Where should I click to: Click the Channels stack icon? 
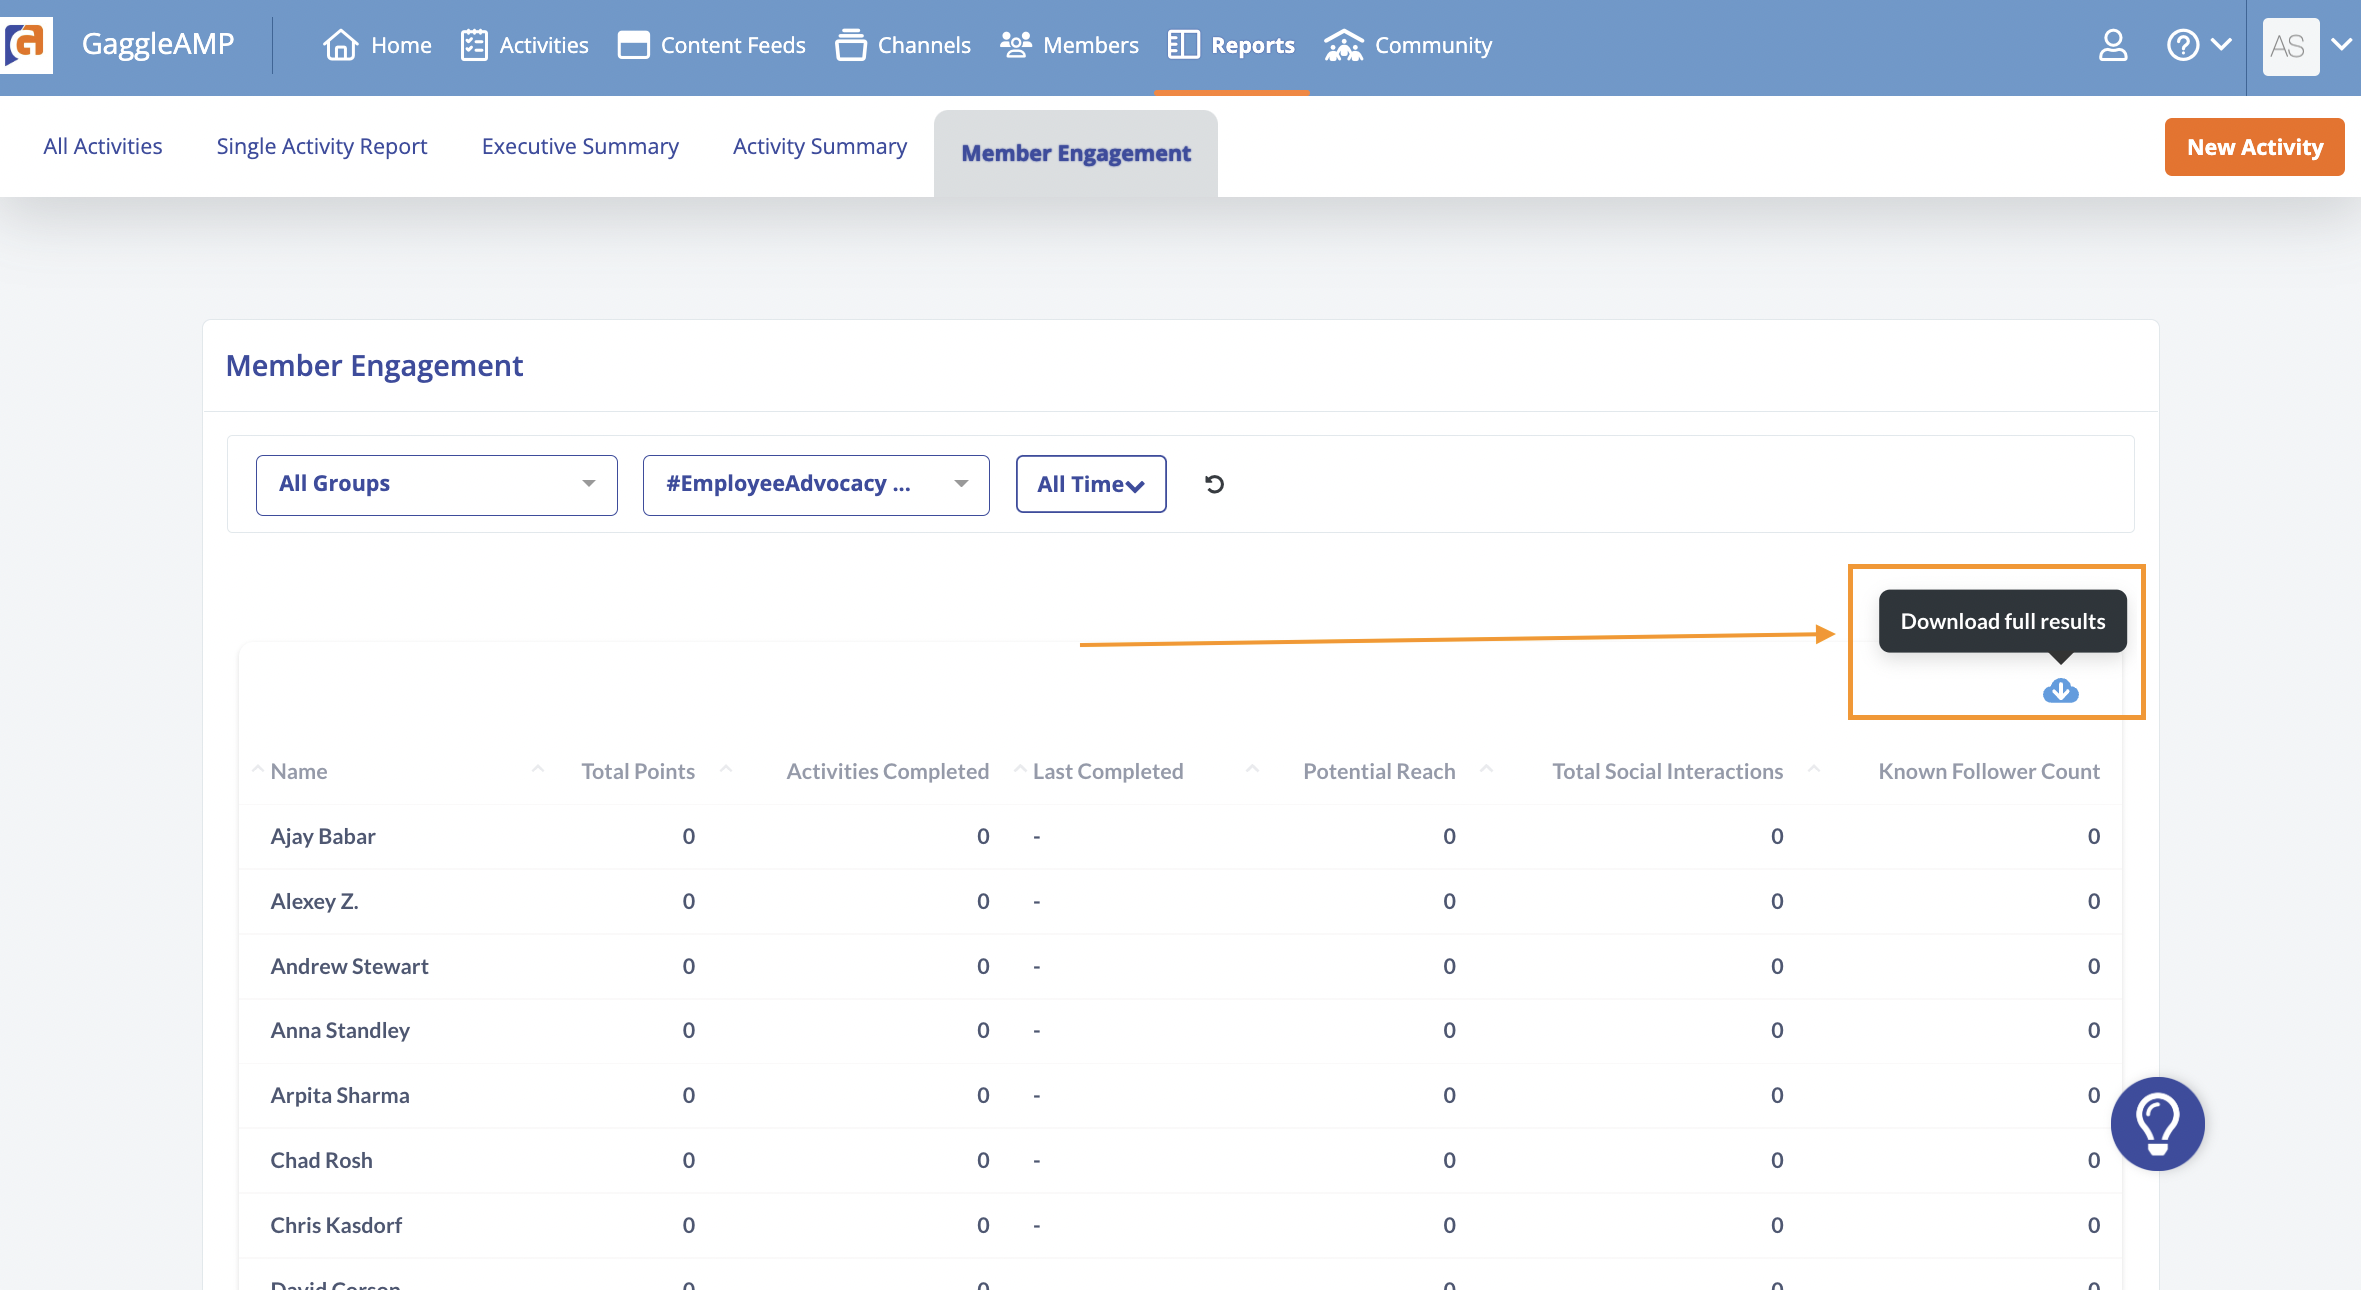click(x=850, y=45)
